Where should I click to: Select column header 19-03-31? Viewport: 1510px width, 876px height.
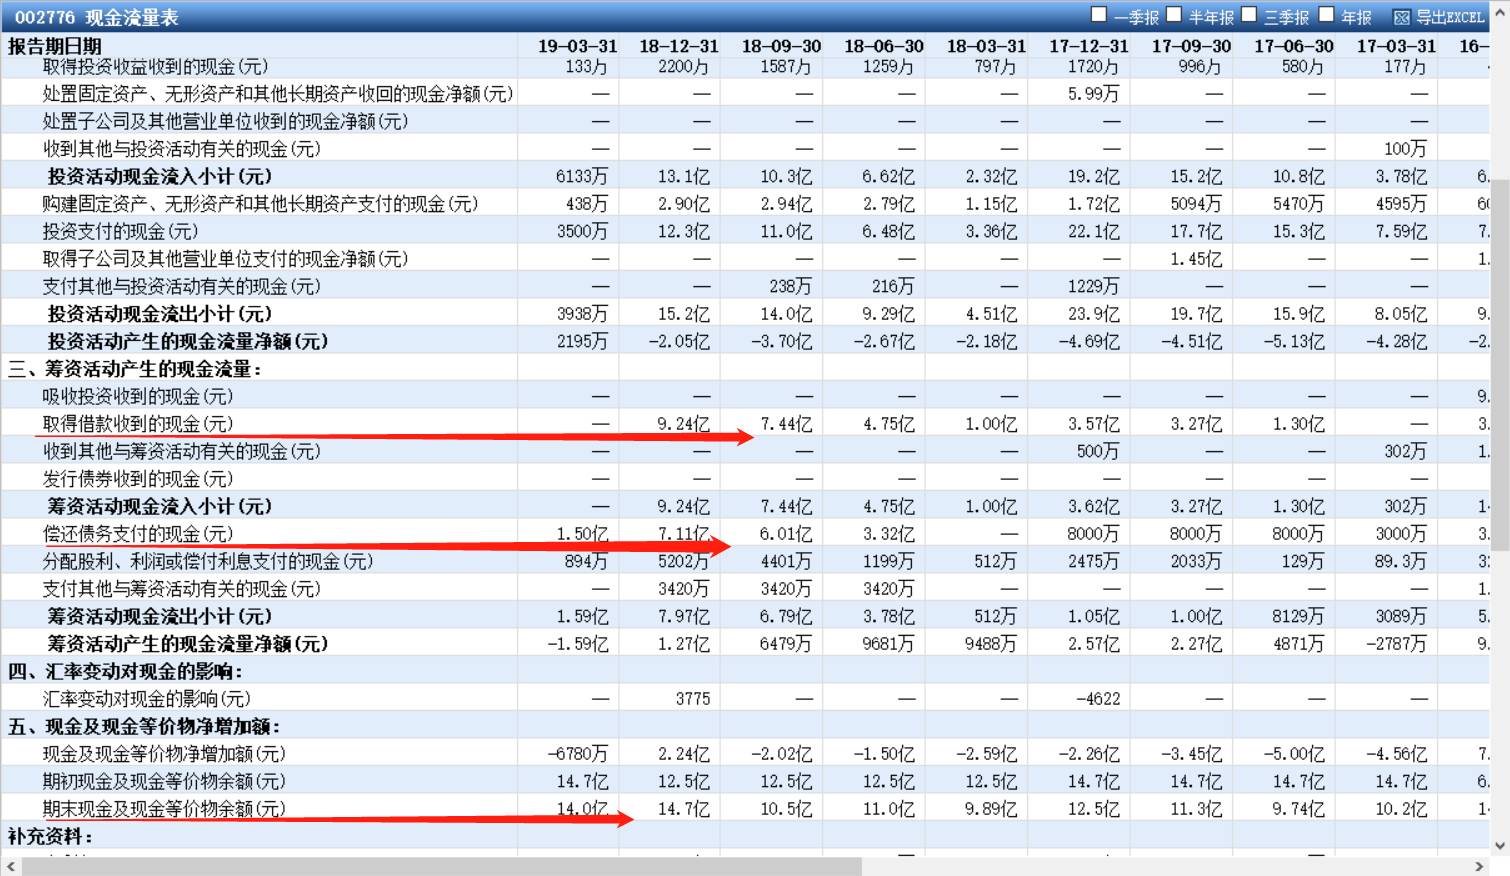coord(577,46)
